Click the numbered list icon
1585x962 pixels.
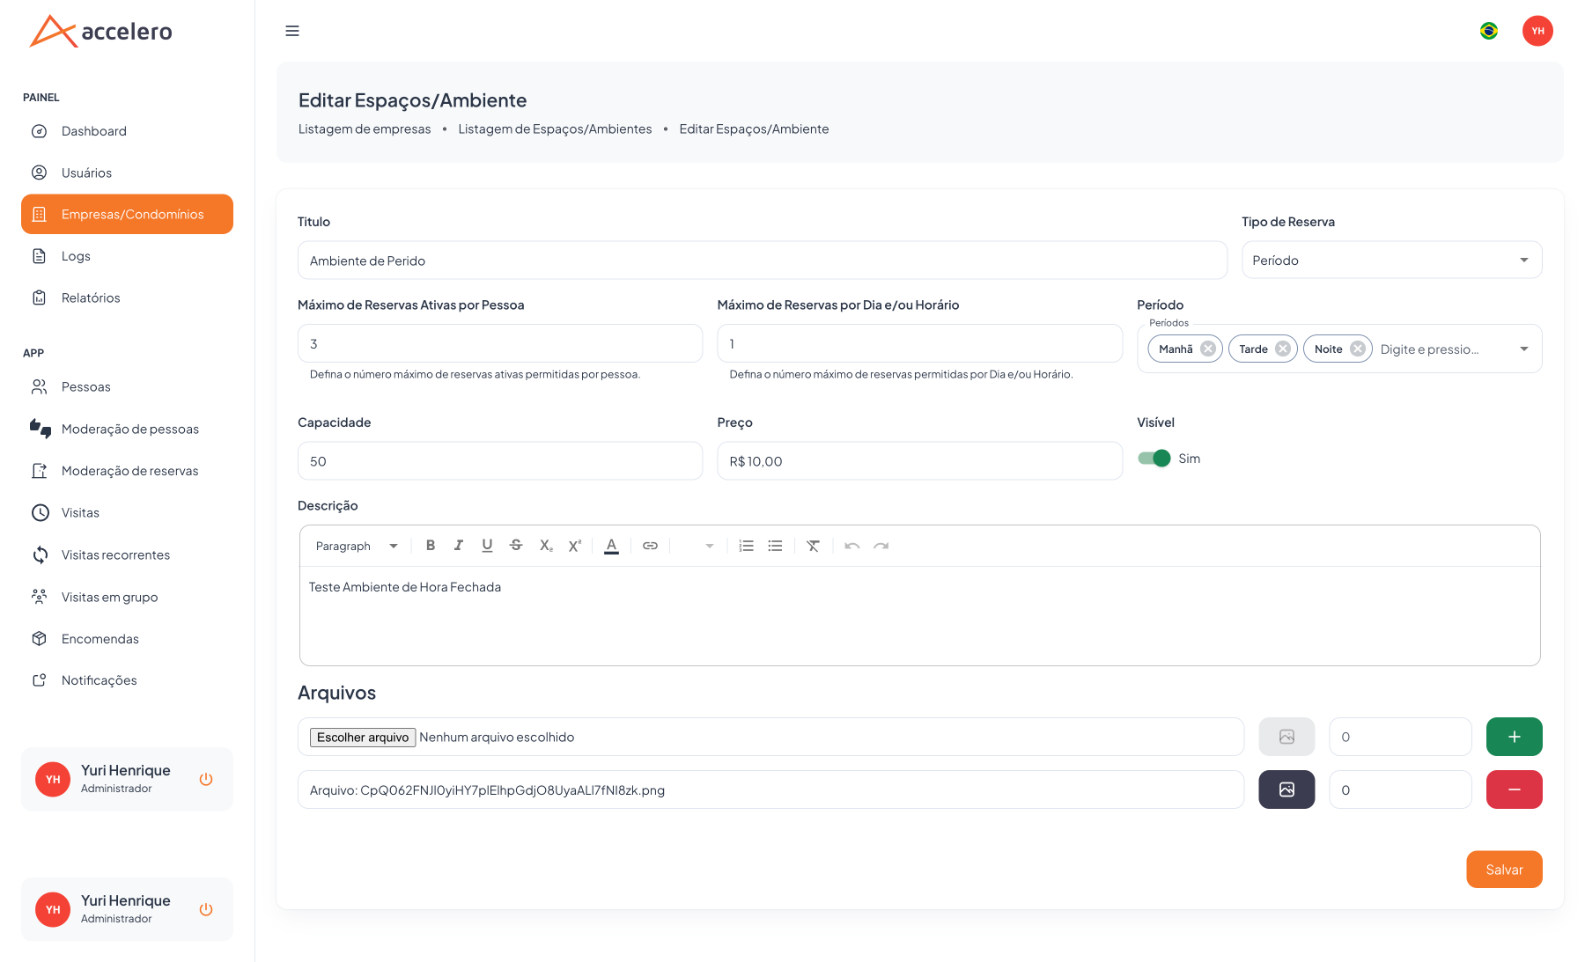pyautogui.click(x=746, y=546)
